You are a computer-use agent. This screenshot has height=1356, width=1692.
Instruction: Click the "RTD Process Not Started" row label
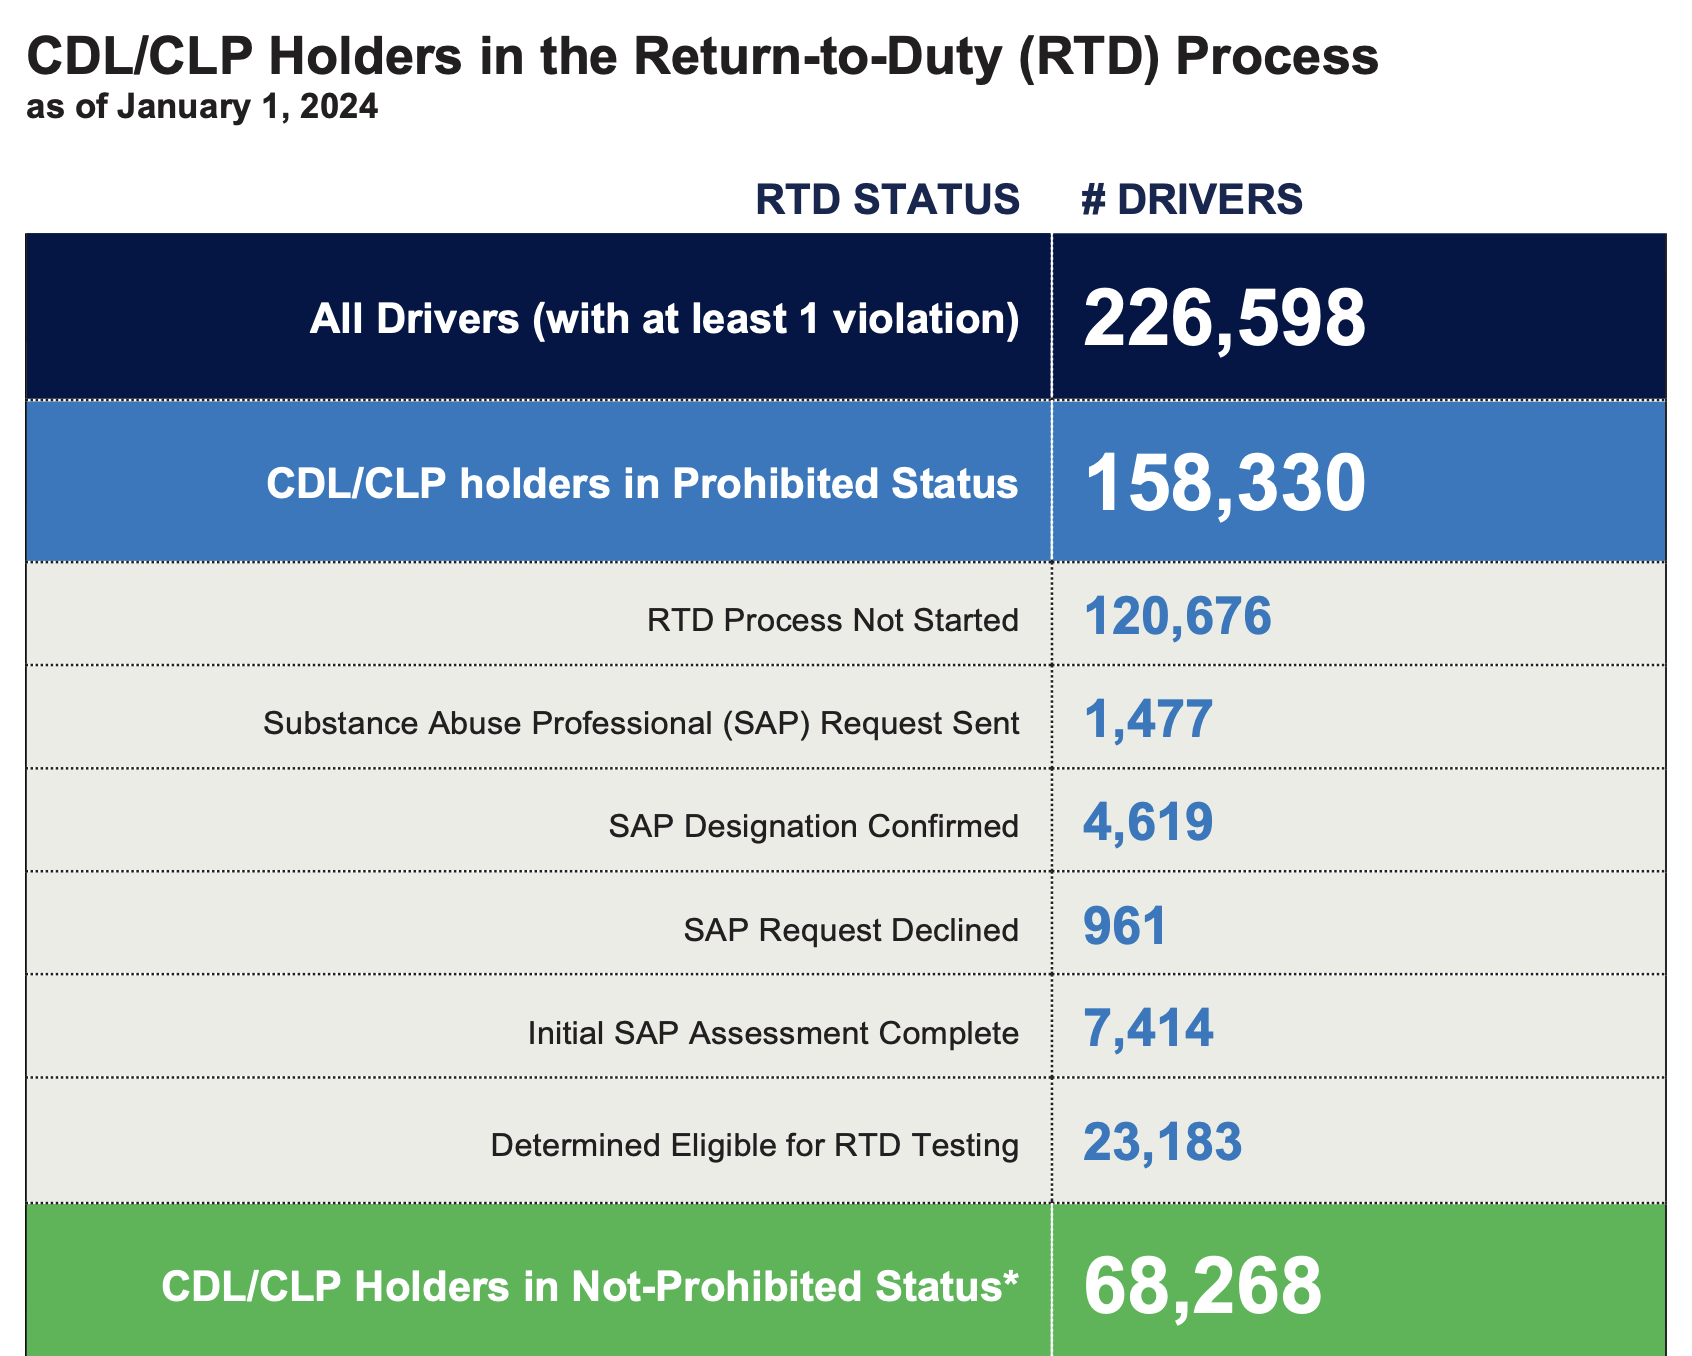(832, 620)
